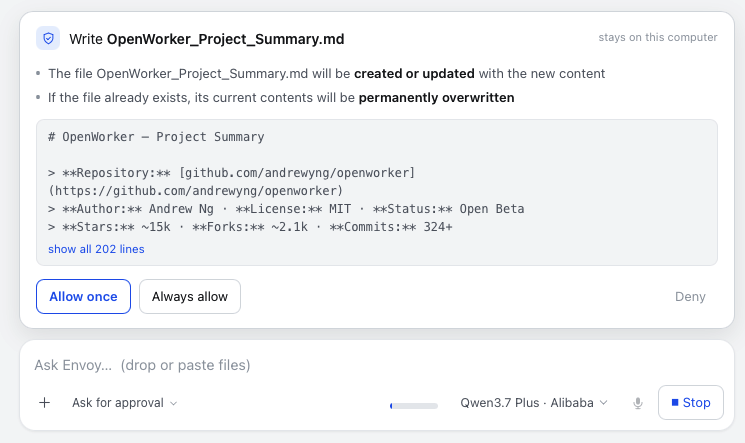The height and width of the screenshot is (443, 745).
Task: Click the plus icon to attach files
Action: [x=44, y=403]
